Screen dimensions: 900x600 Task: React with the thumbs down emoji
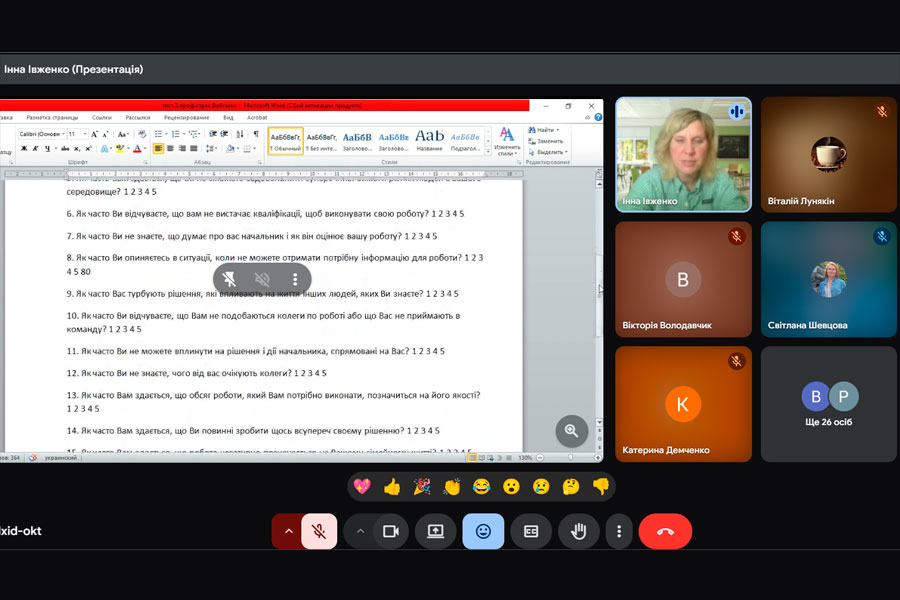[x=601, y=487]
